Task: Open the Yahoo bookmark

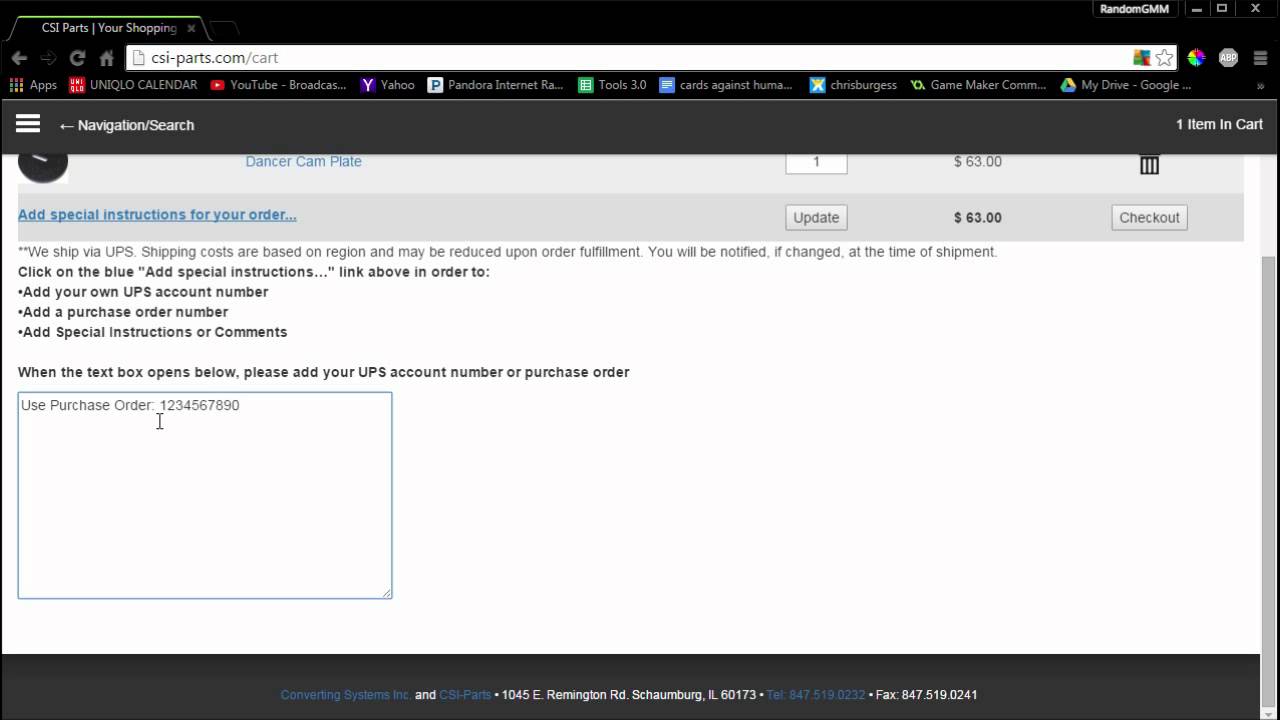Action: click(388, 85)
